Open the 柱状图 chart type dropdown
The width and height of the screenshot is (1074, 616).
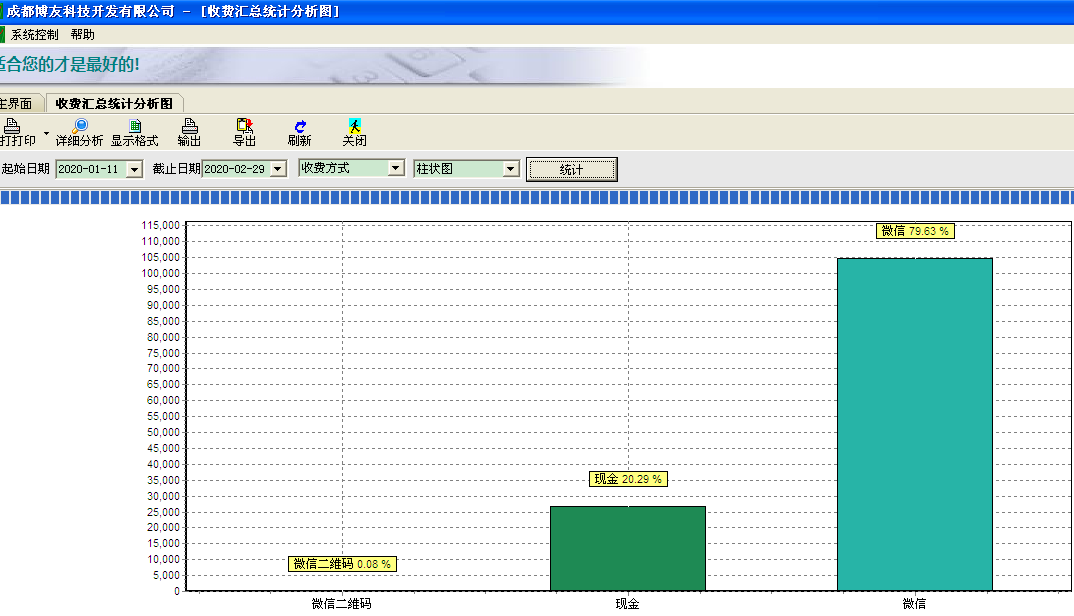[511, 169]
